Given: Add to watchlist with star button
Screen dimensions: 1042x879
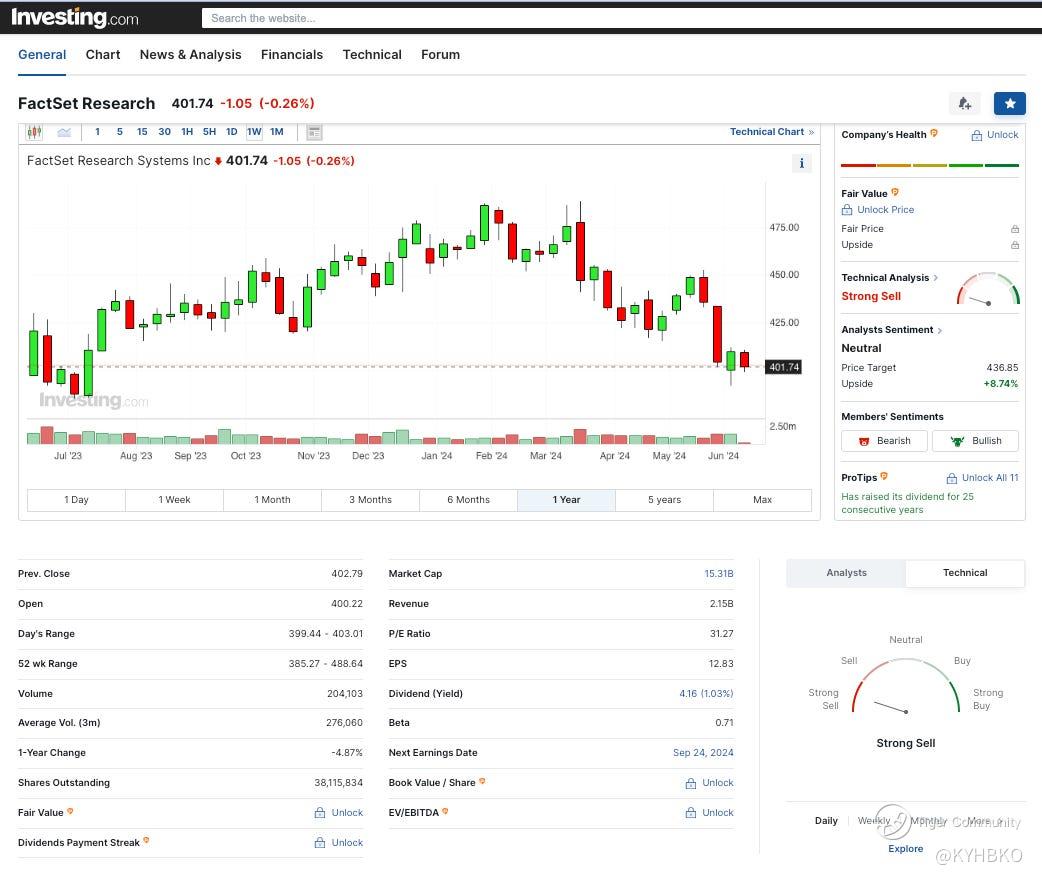Looking at the screenshot, I should point(1009,104).
